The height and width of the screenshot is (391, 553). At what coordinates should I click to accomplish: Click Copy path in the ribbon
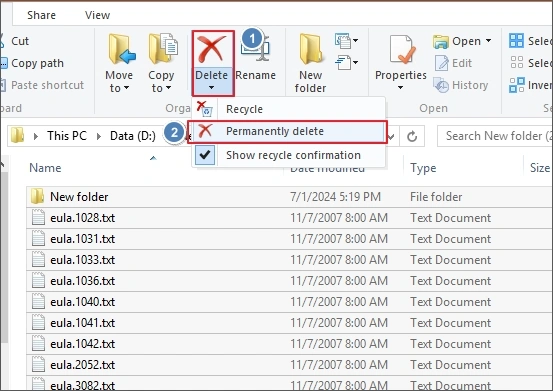pyautogui.click(x=32, y=63)
